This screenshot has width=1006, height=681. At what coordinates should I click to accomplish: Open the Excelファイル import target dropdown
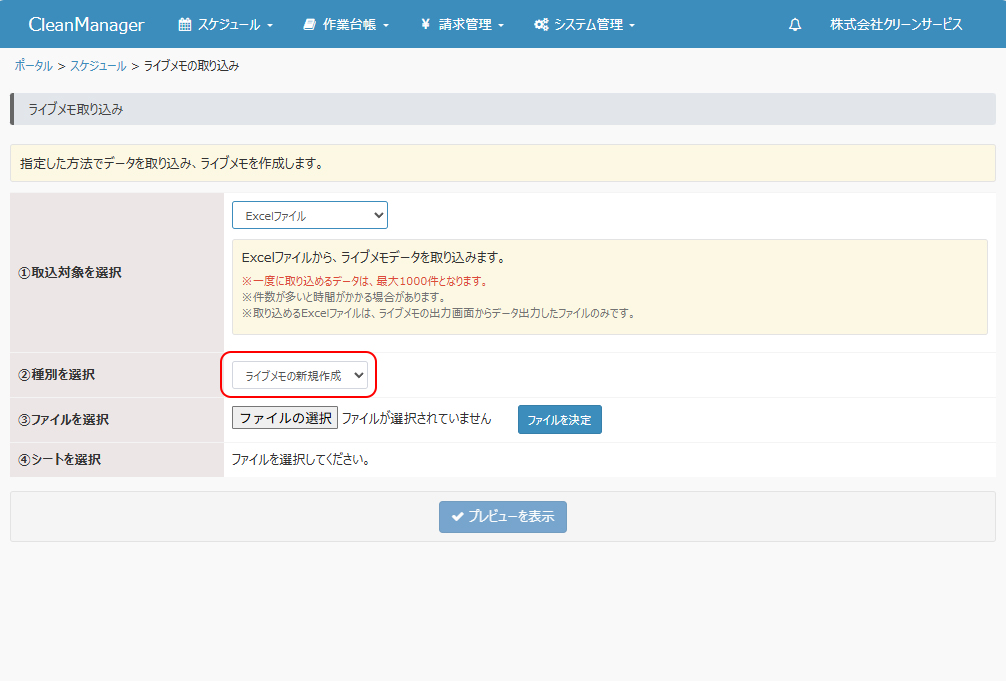point(309,215)
